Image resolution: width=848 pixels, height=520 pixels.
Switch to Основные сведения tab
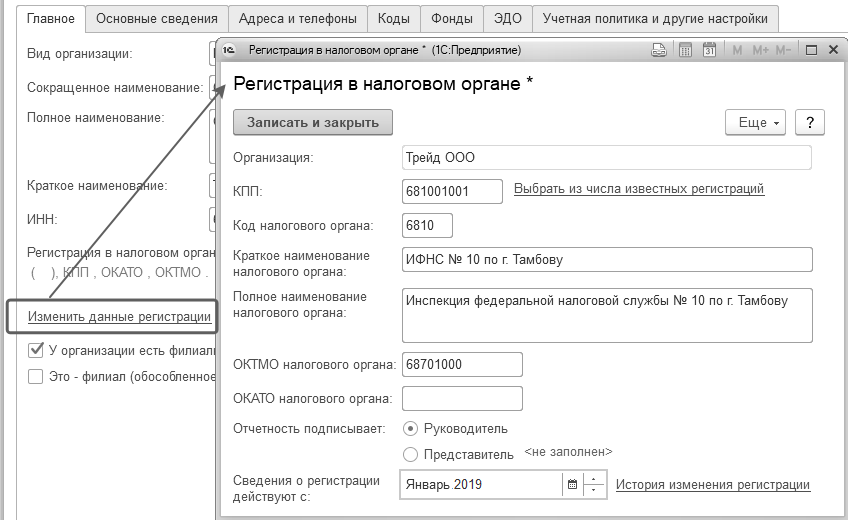157,19
